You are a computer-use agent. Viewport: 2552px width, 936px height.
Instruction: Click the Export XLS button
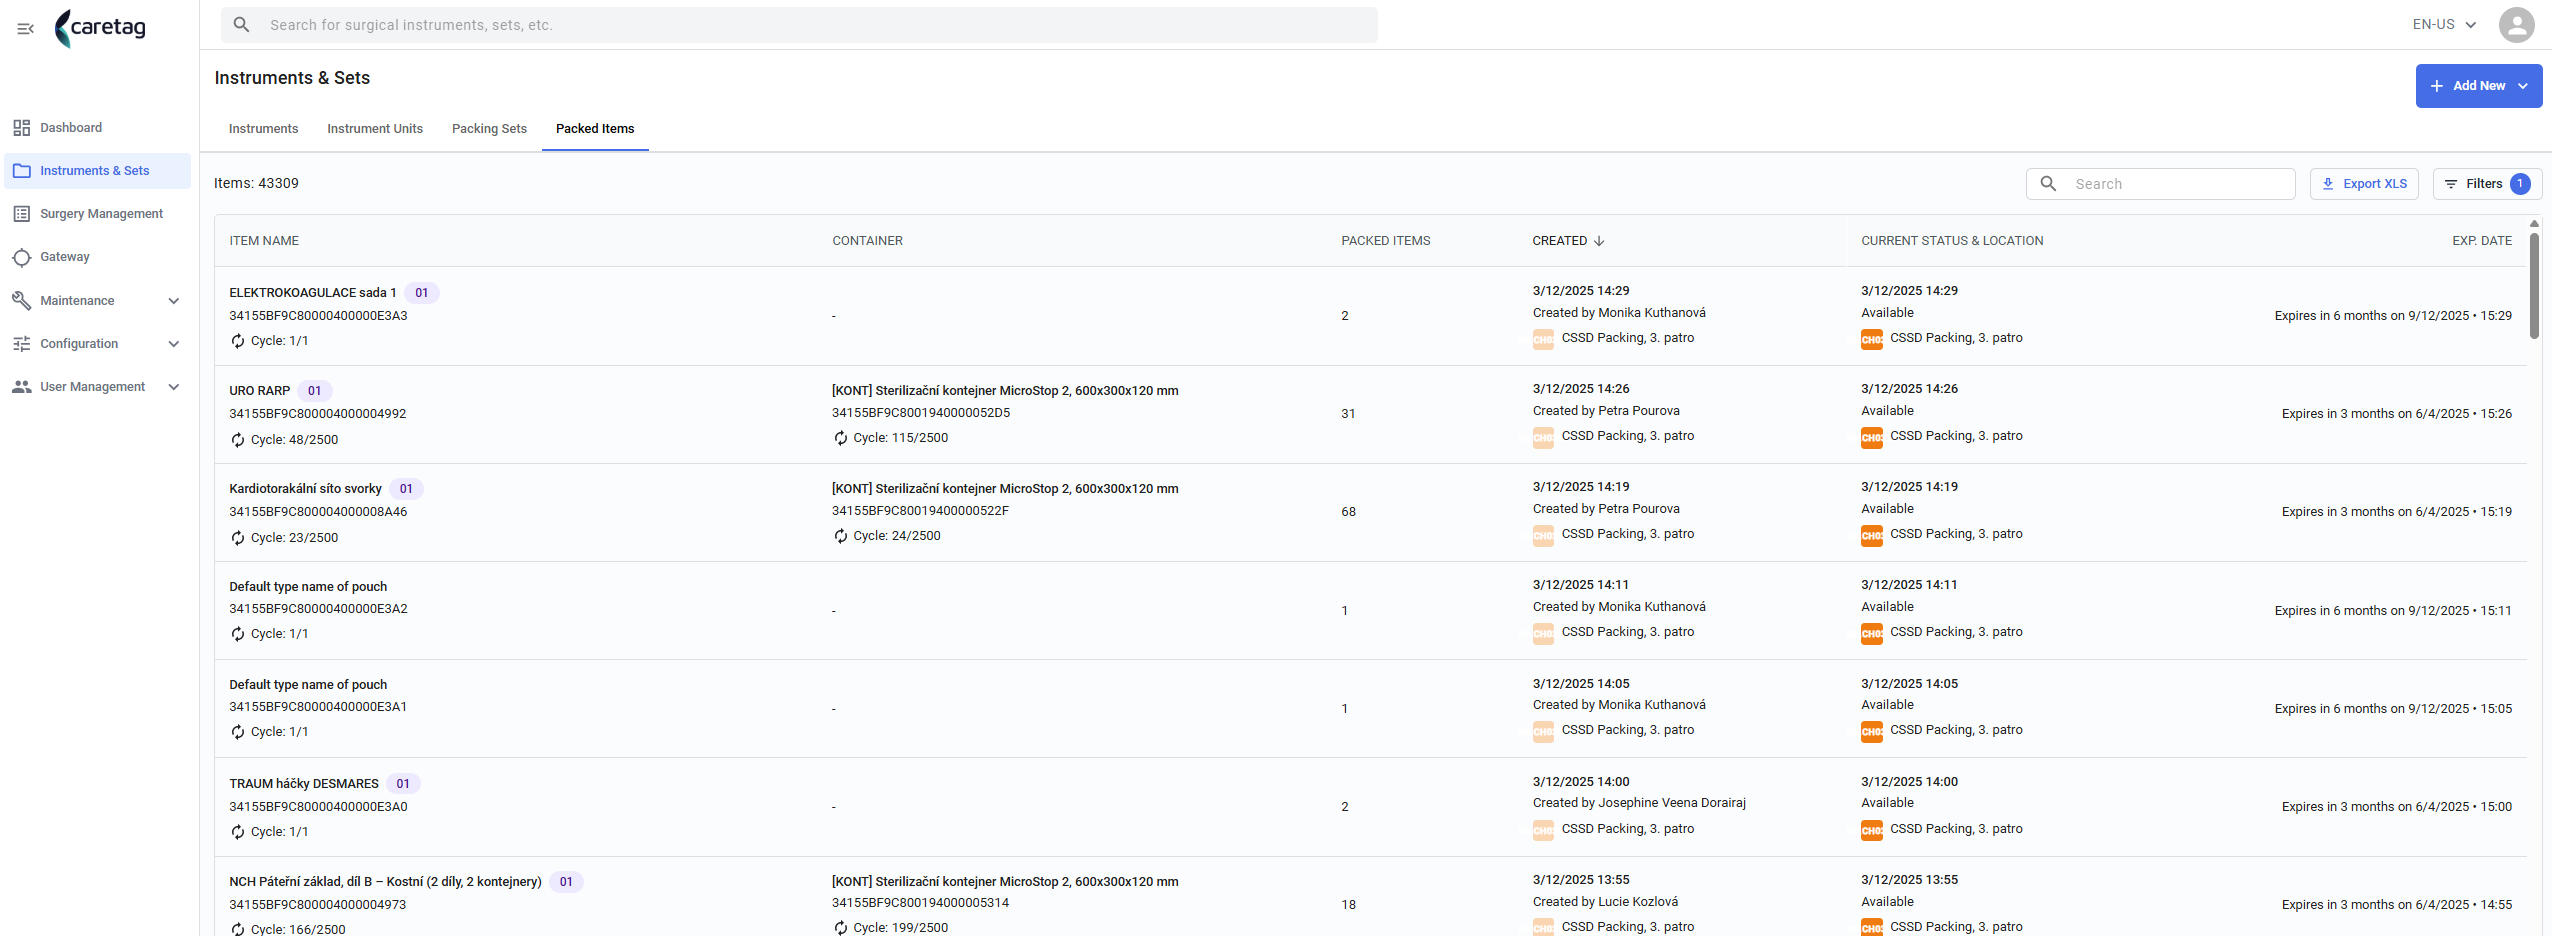(x=2364, y=184)
